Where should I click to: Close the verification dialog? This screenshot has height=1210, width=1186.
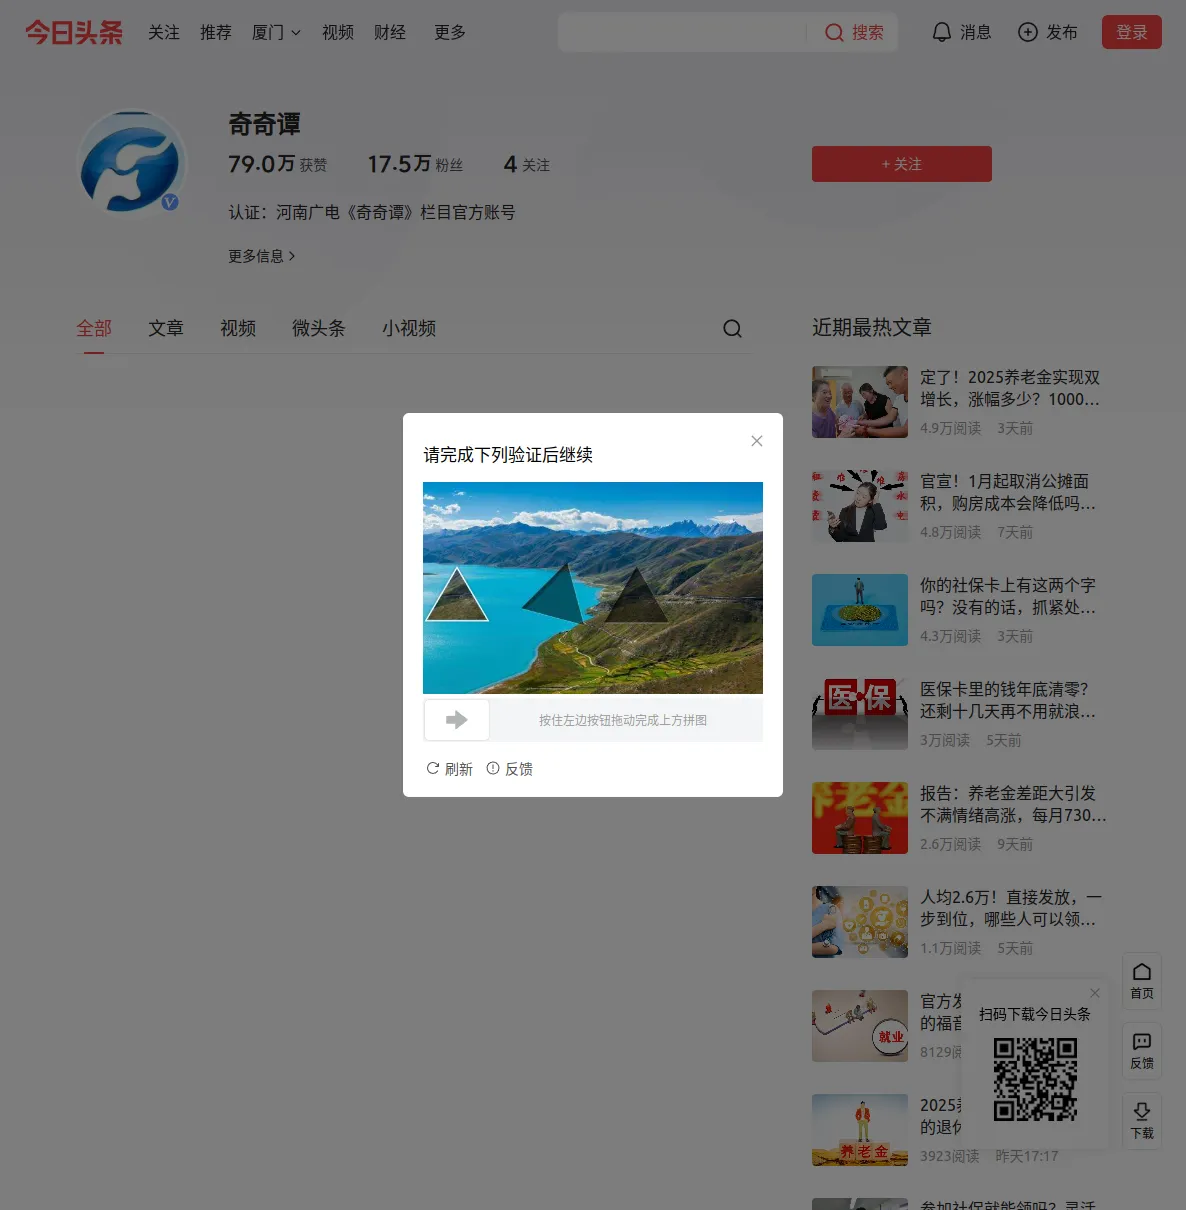click(x=757, y=441)
